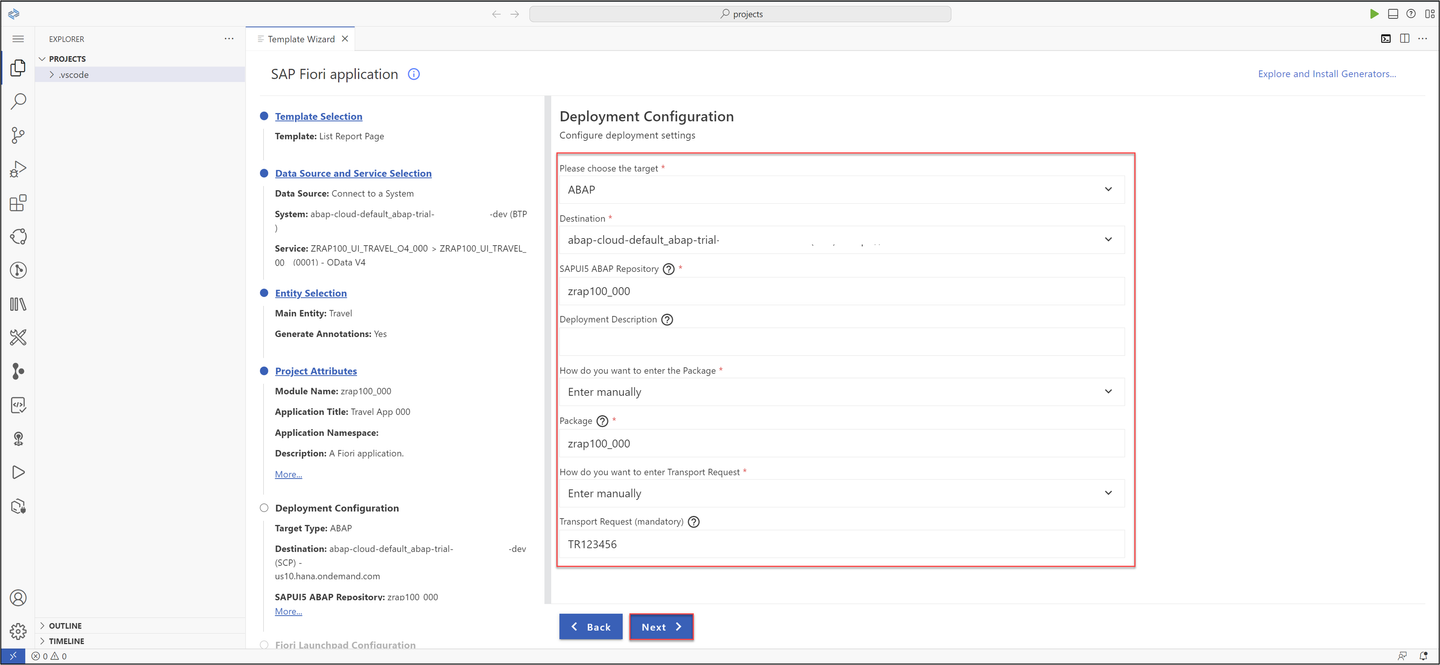
Task: Click the terminal icon in the editor tab bar
Action: coord(1386,39)
